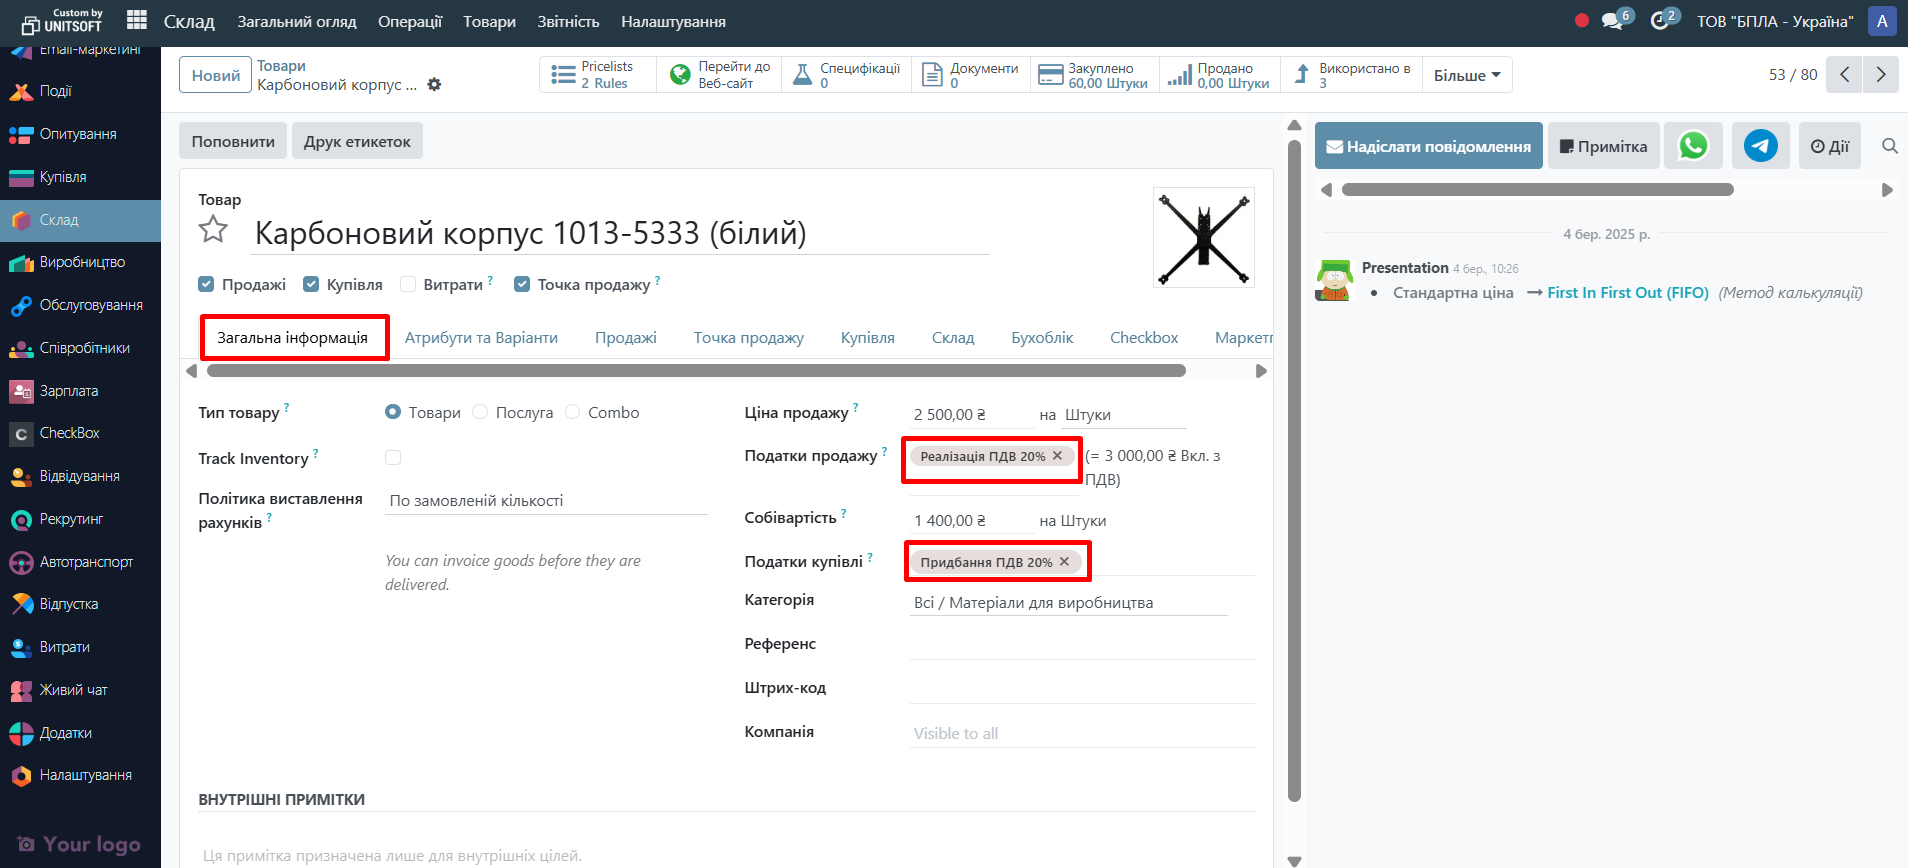Image resolution: width=1908 pixels, height=868 pixels.
Task: Open Політика виставлення рахунків selector
Action: point(545,501)
